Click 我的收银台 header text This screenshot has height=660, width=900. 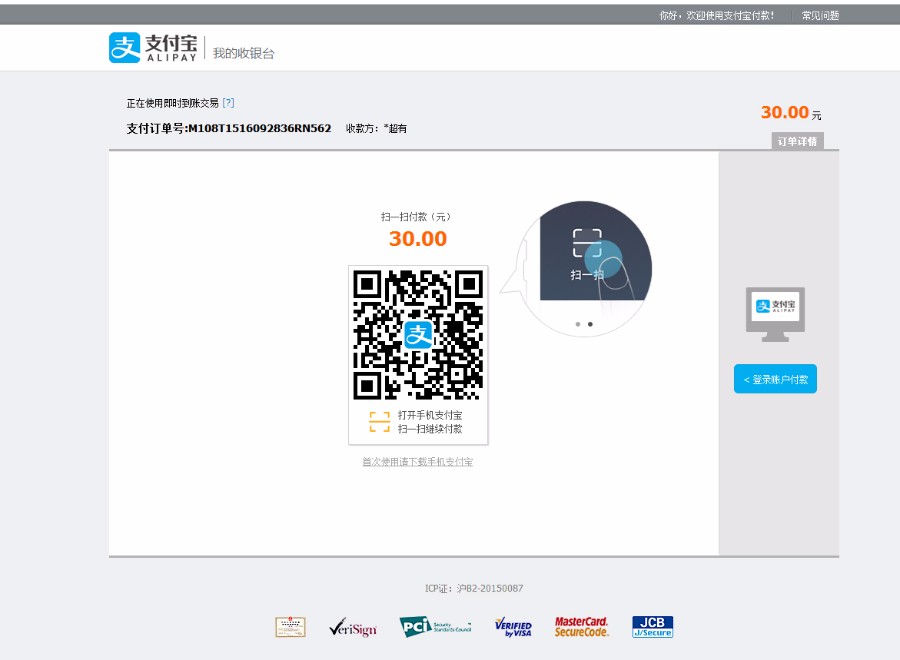[x=243, y=53]
